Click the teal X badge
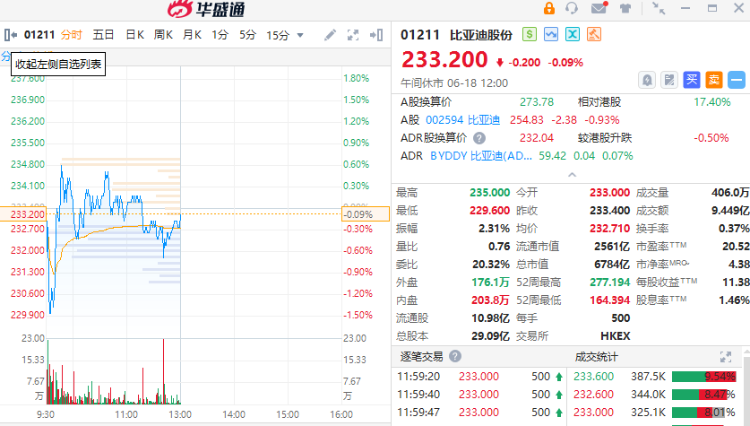This screenshot has height=426, width=750. 573,34
